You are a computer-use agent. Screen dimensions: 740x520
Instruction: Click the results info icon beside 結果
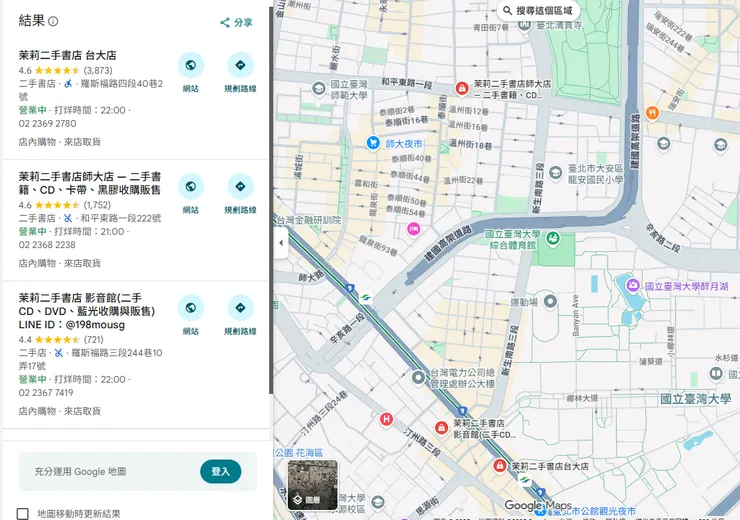tap(53, 21)
